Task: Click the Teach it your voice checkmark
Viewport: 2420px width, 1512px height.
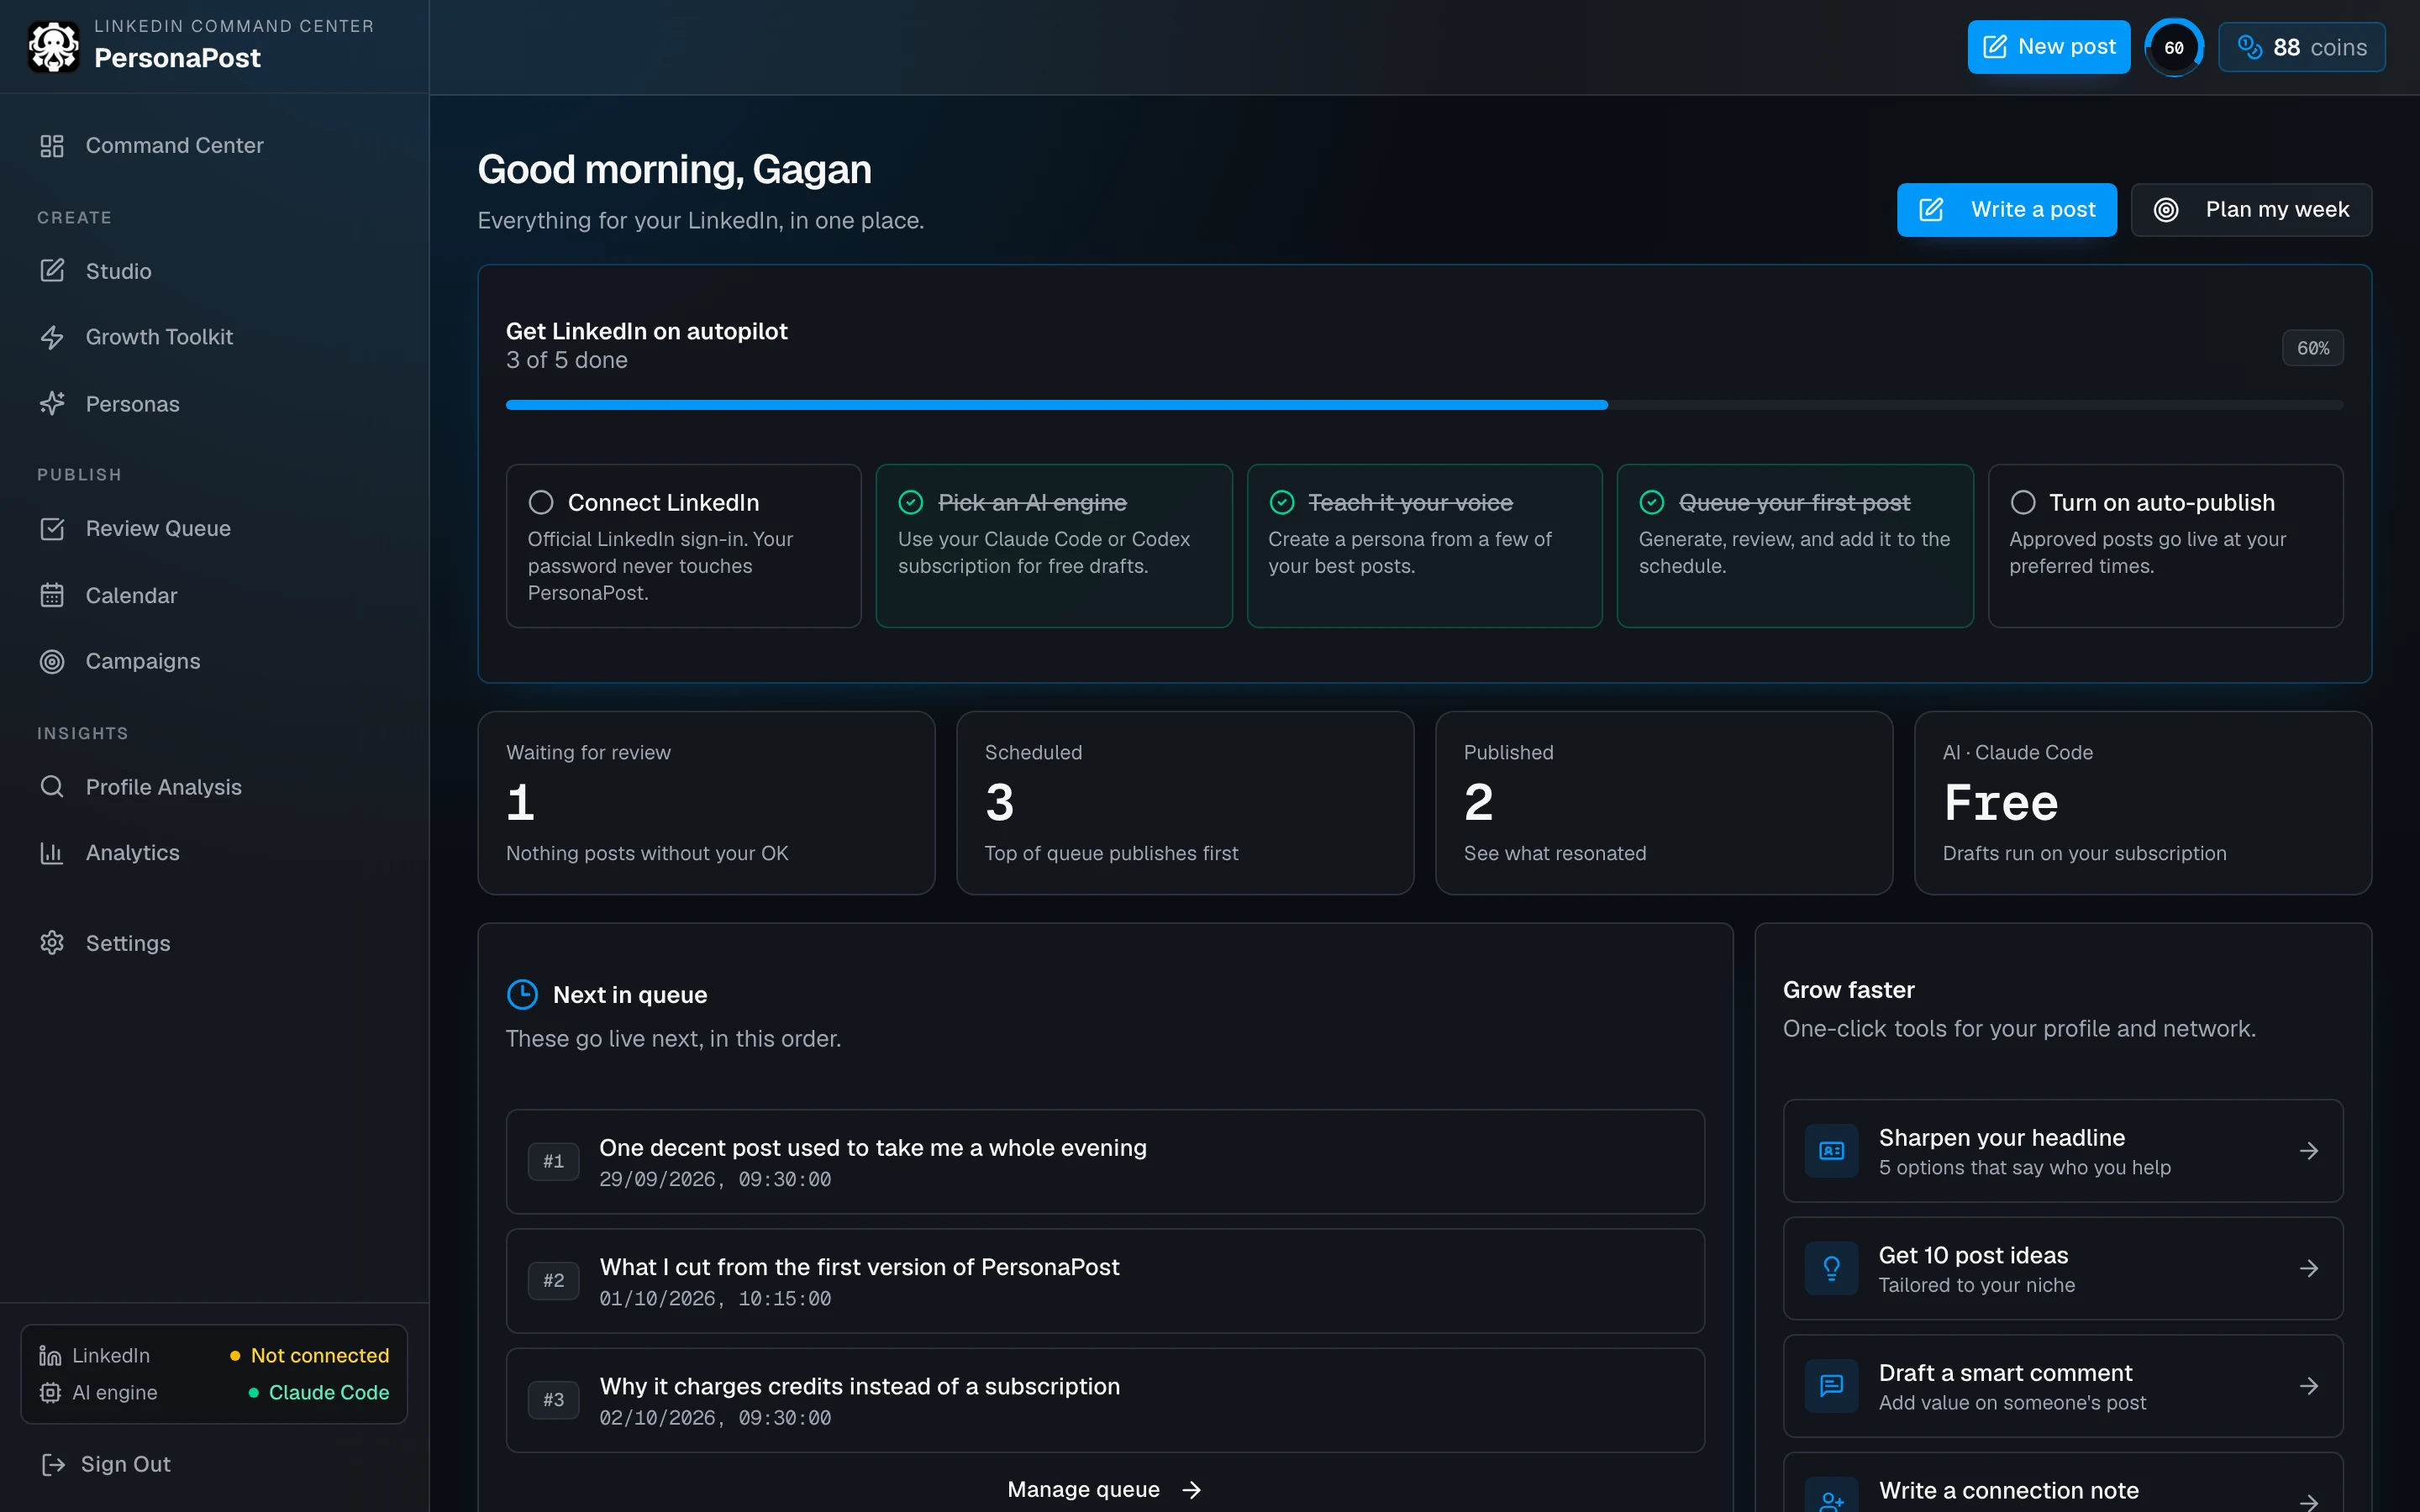Action: (1282, 502)
